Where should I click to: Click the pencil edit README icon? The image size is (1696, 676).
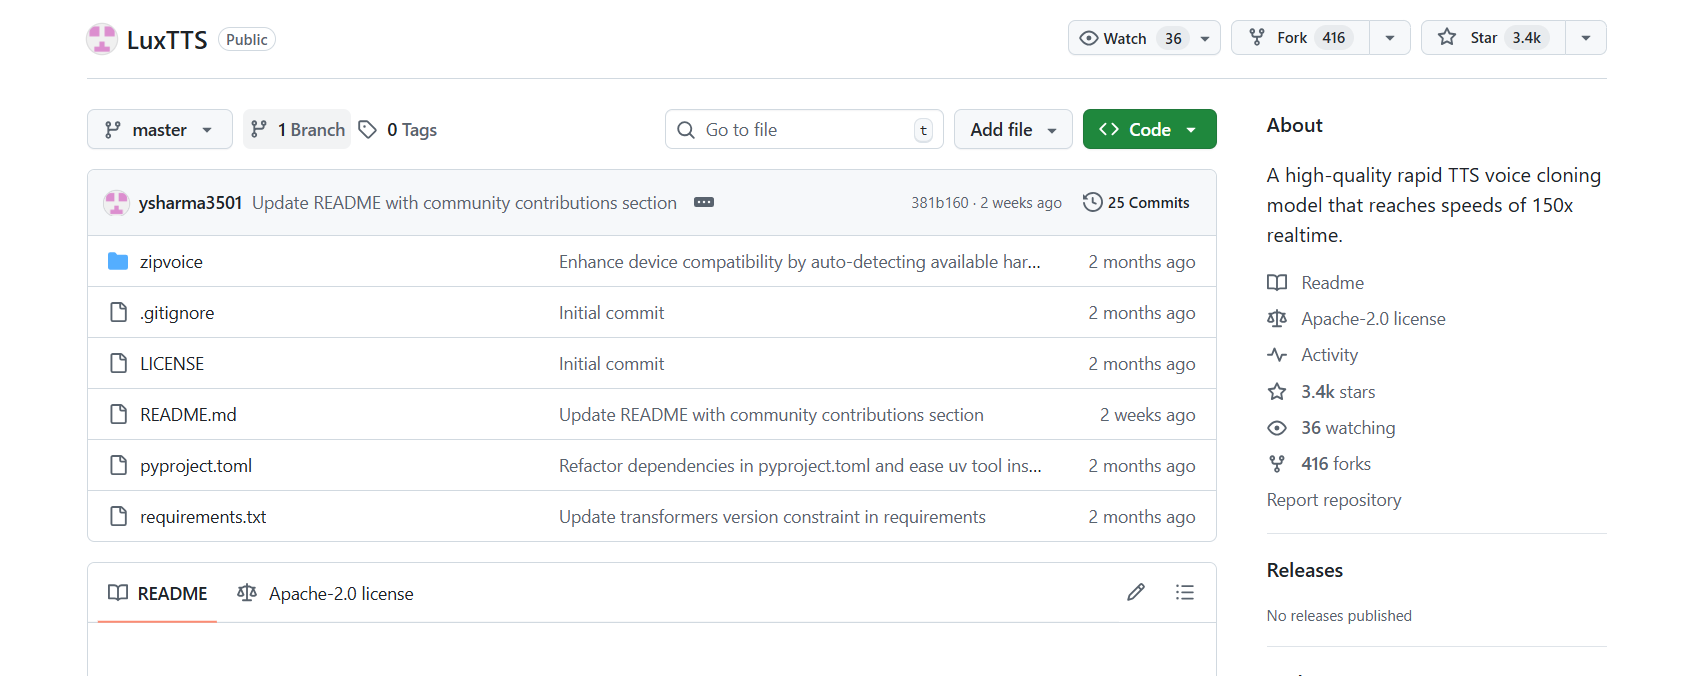click(1136, 592)
